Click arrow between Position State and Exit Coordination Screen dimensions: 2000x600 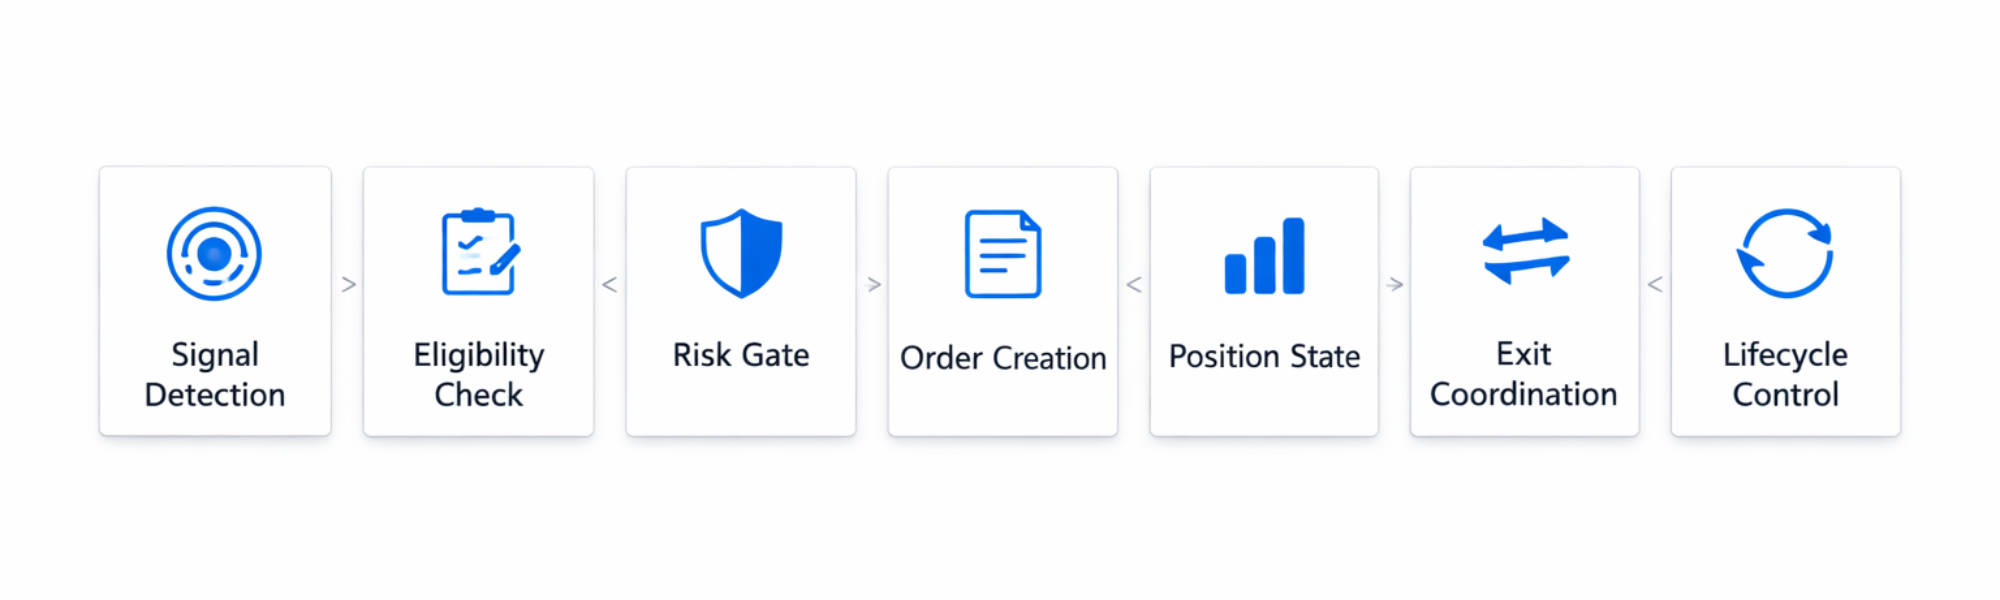coord(1395,285)
